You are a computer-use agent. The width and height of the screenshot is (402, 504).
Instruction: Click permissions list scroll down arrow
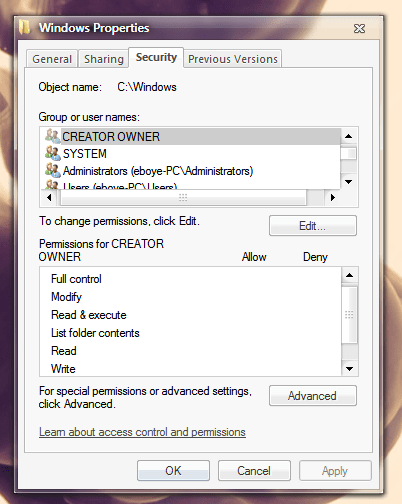pos(349,369)
